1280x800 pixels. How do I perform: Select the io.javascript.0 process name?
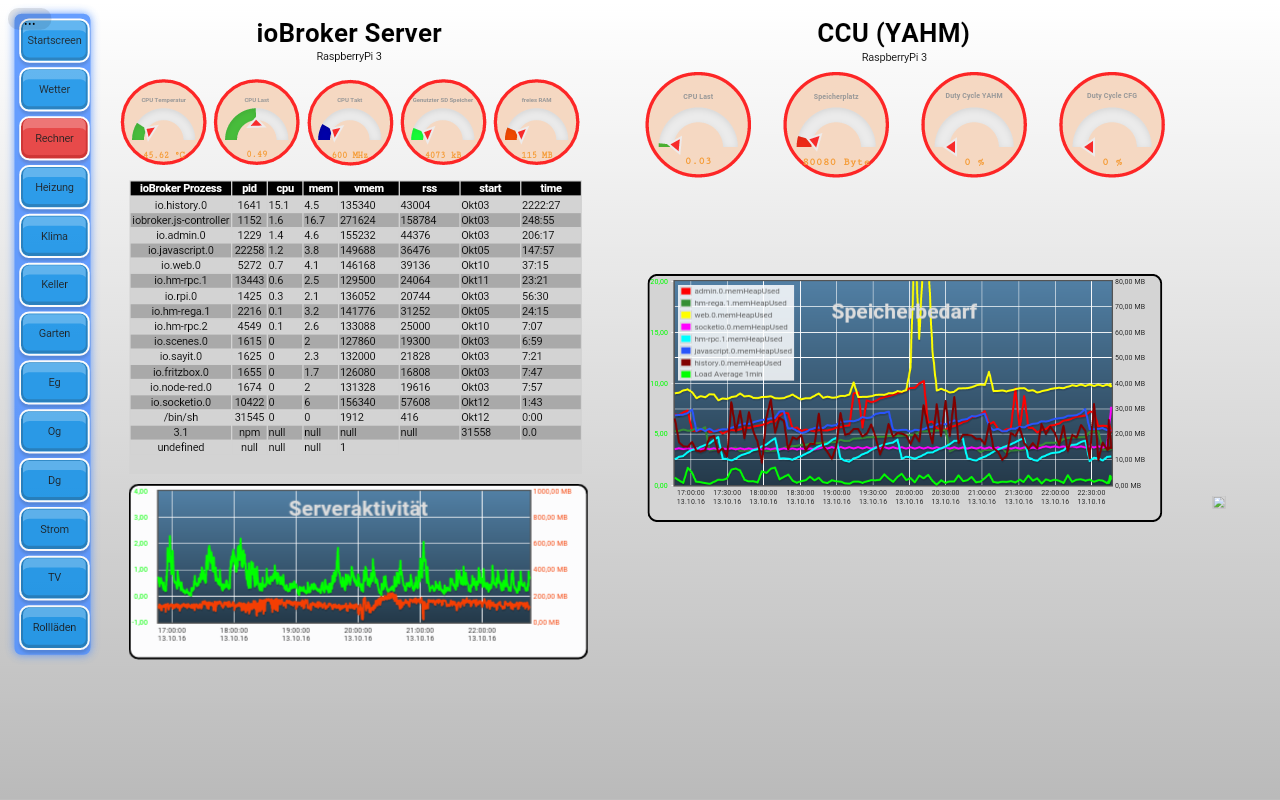[181, 250]
